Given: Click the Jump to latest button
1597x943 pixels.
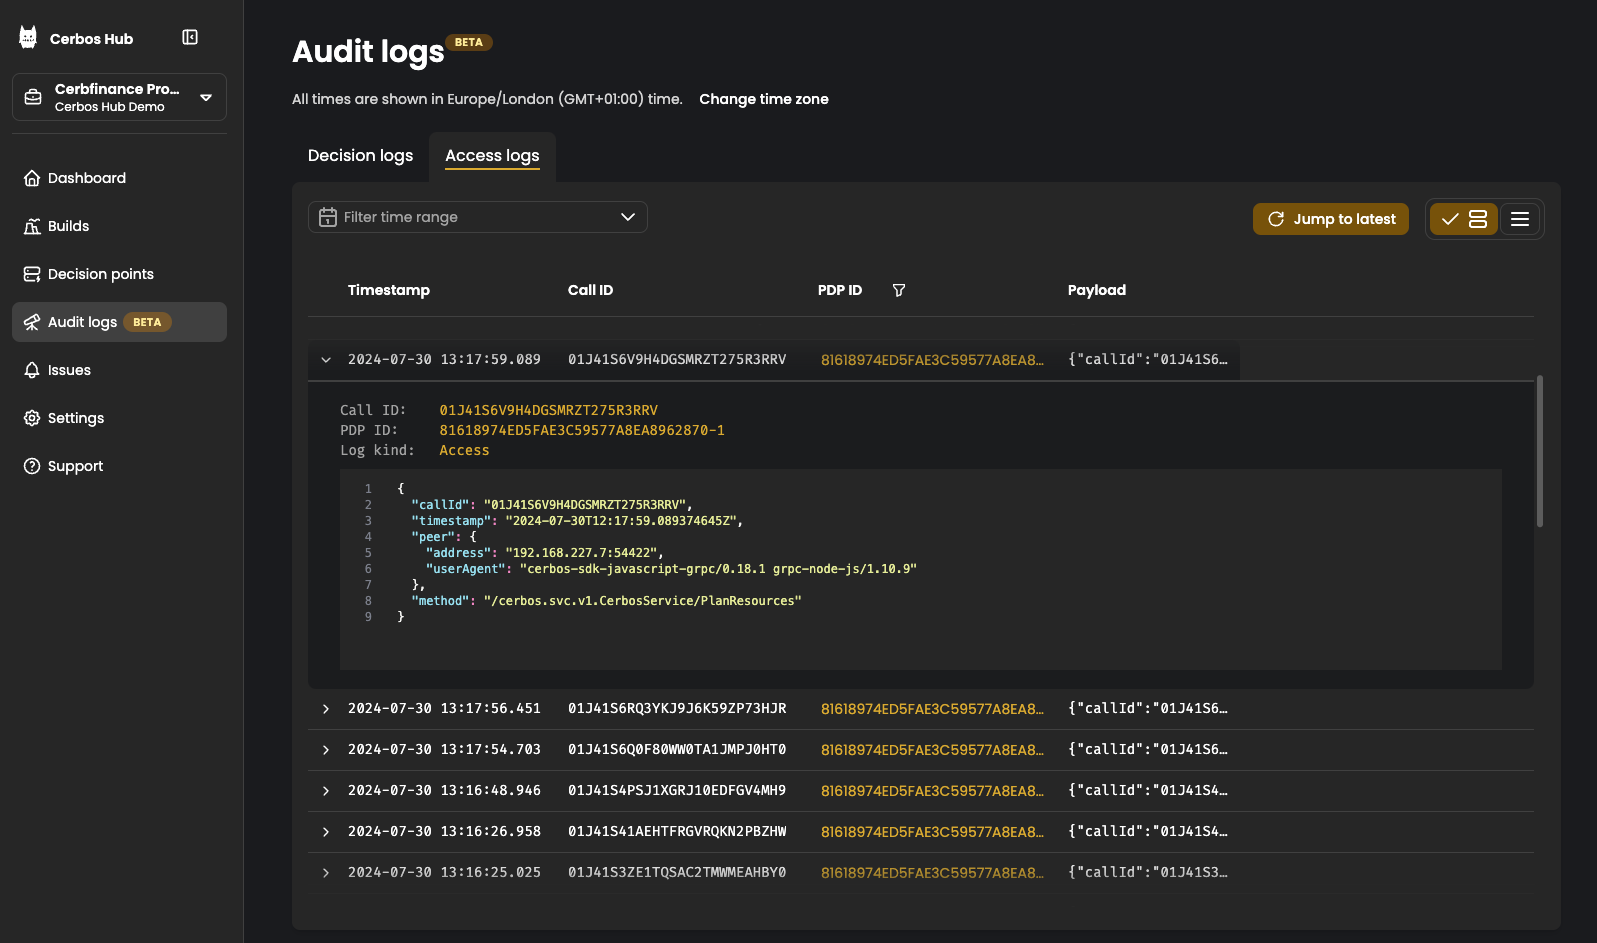Looking at the screenshot, I should tap(1331, 219).
